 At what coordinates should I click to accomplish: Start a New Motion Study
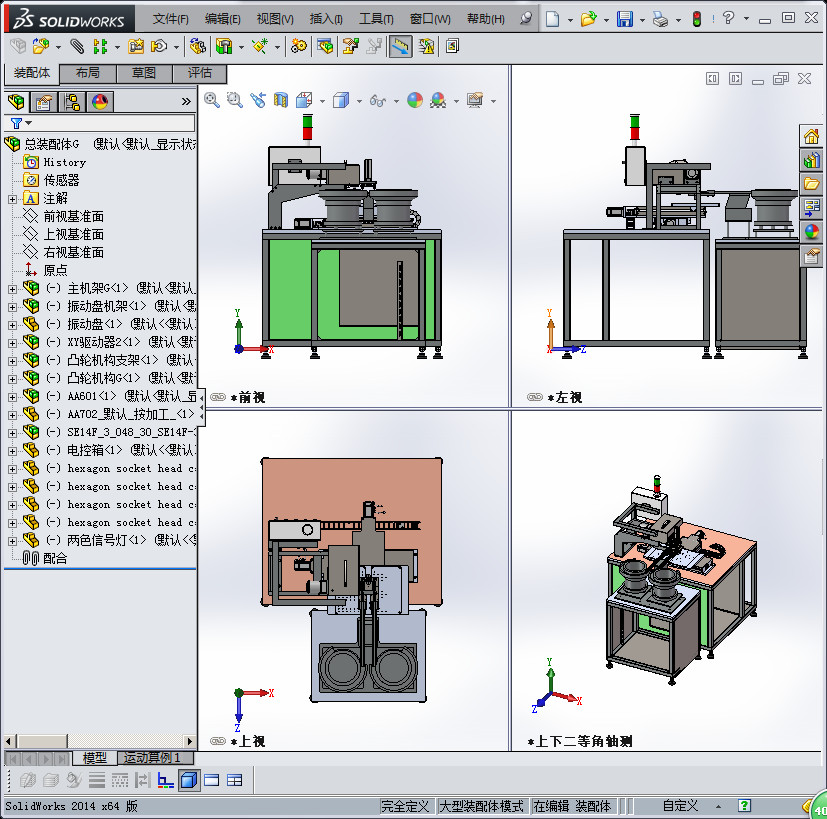coord(299,46)
